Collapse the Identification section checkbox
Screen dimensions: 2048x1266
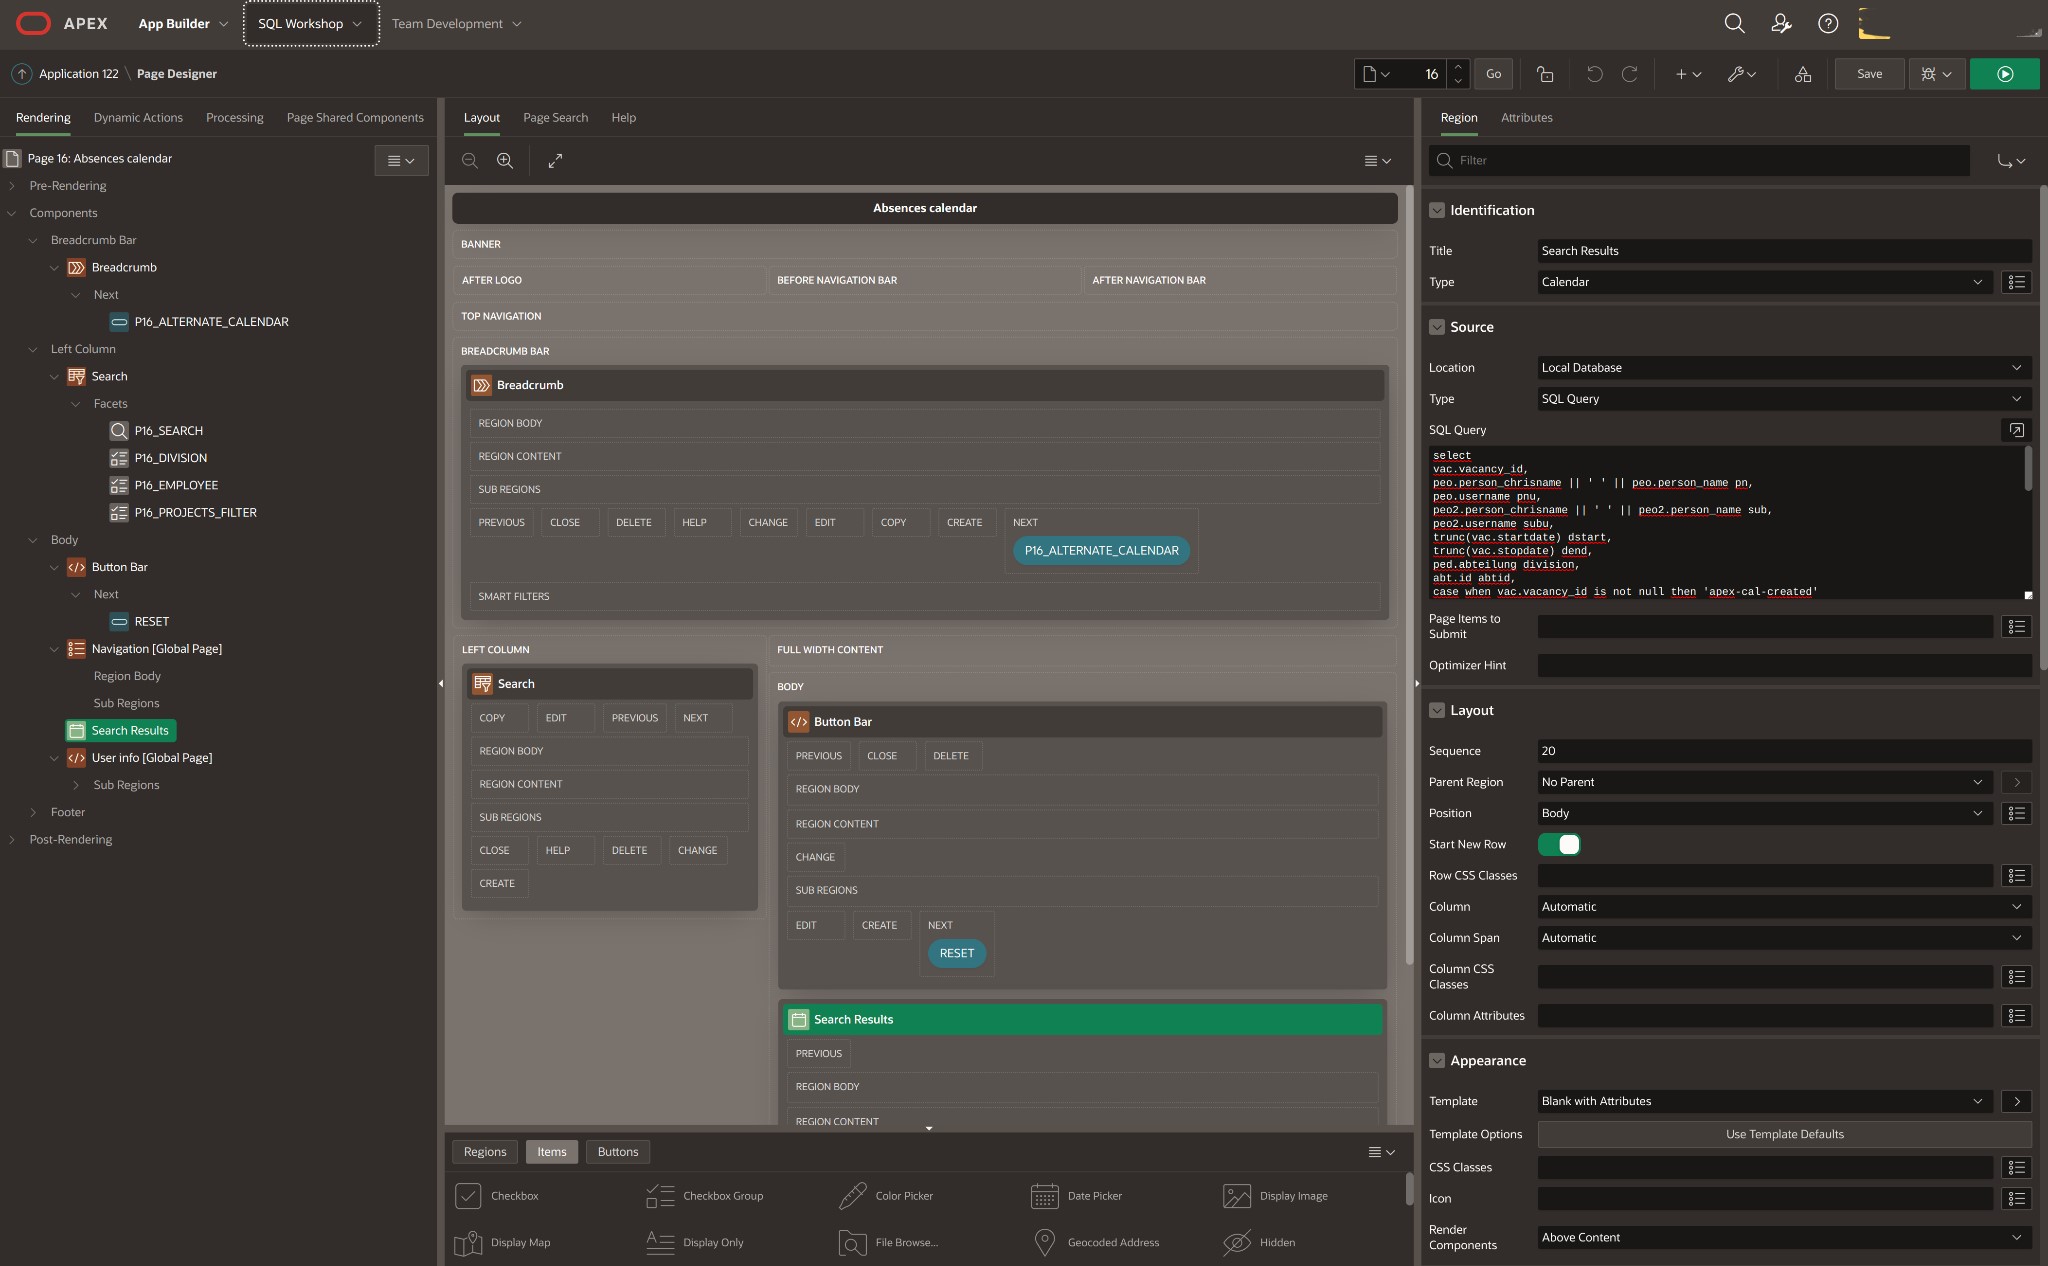point(1437,210)
